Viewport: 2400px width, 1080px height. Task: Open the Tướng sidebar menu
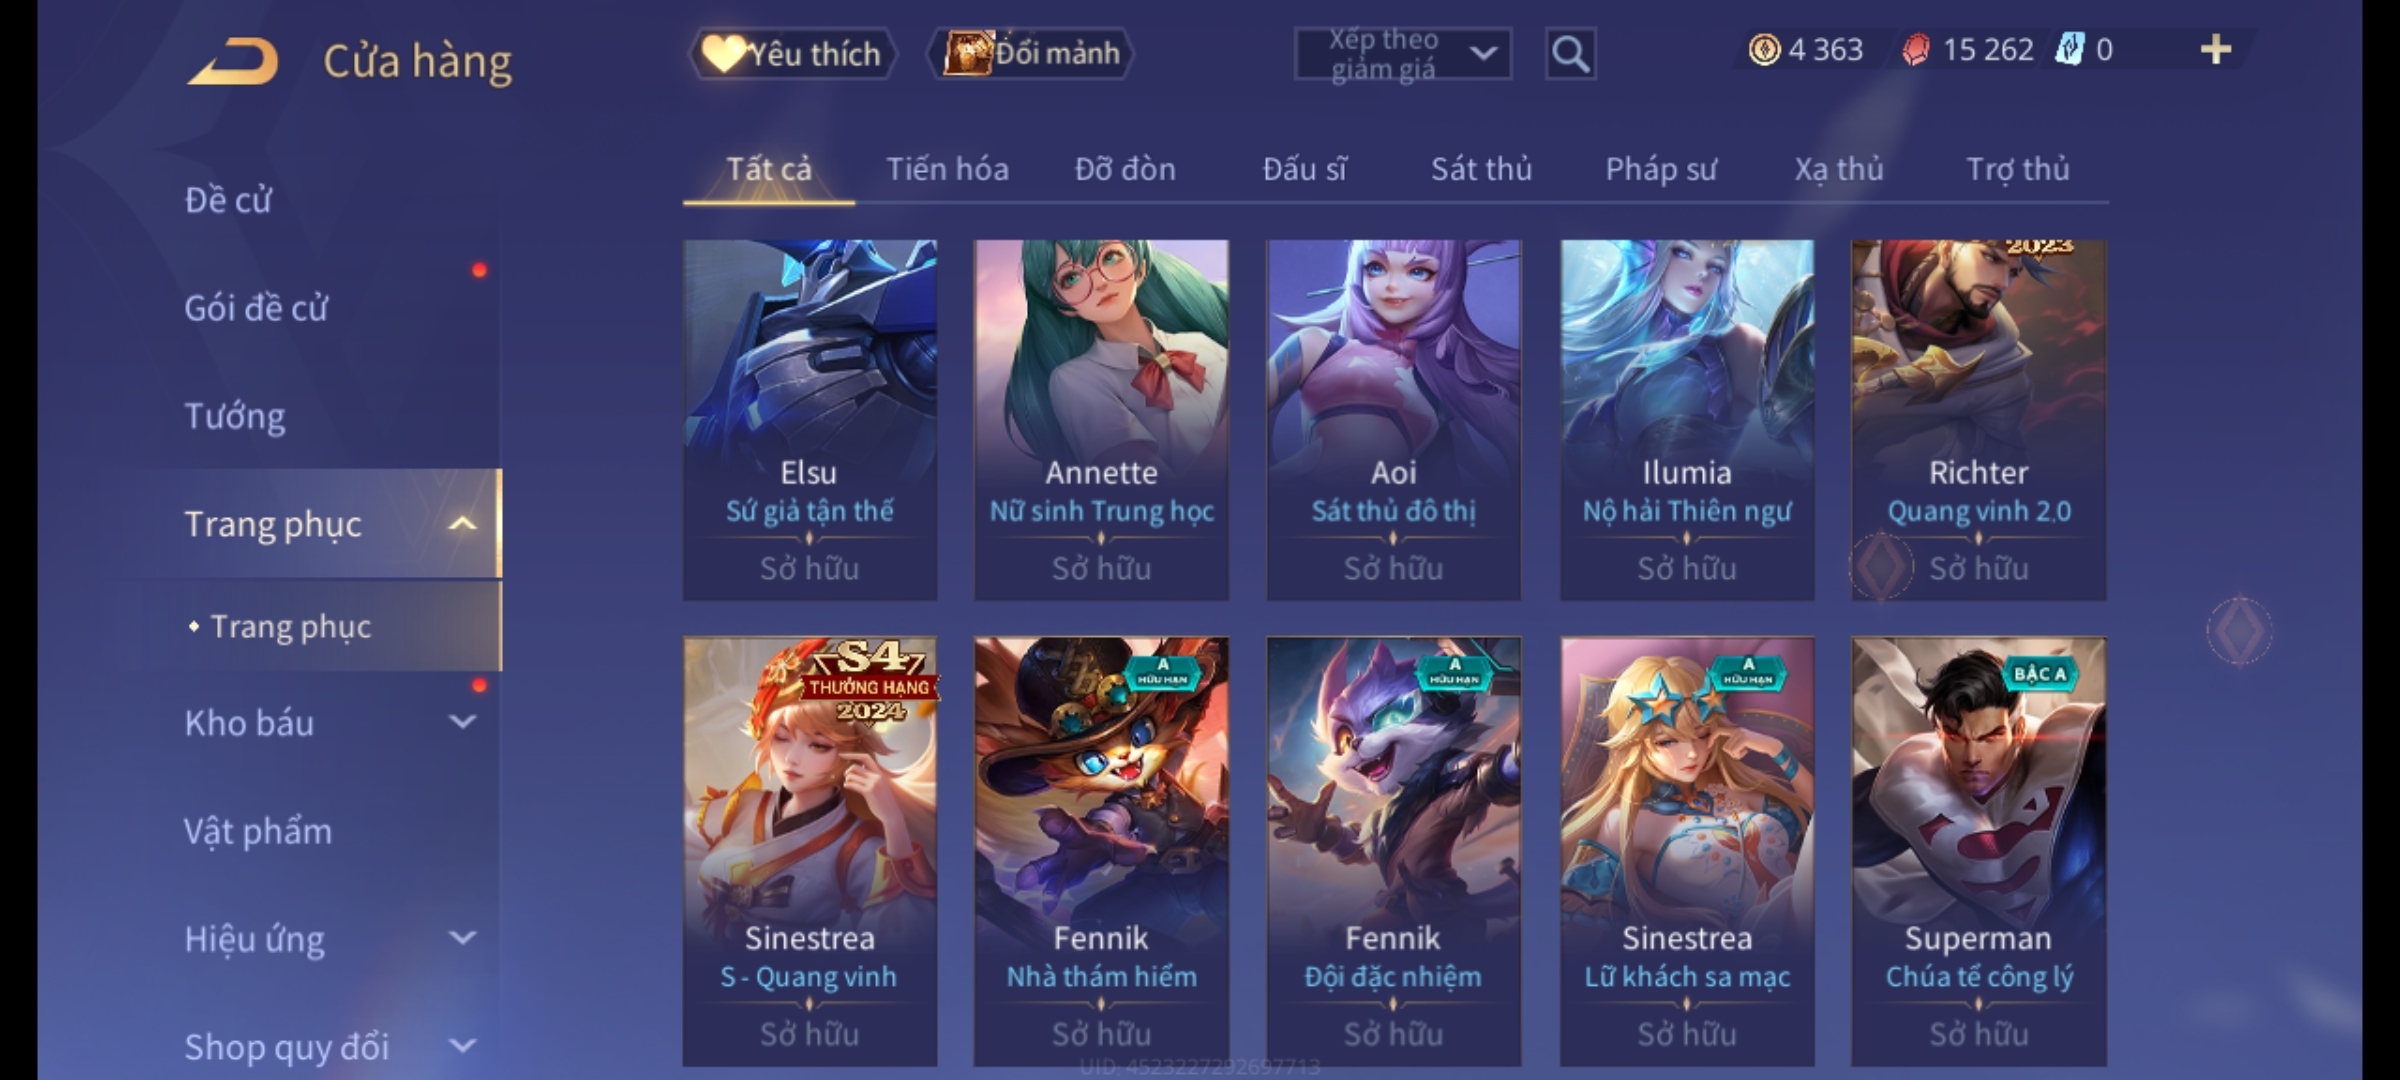[234, 416]
